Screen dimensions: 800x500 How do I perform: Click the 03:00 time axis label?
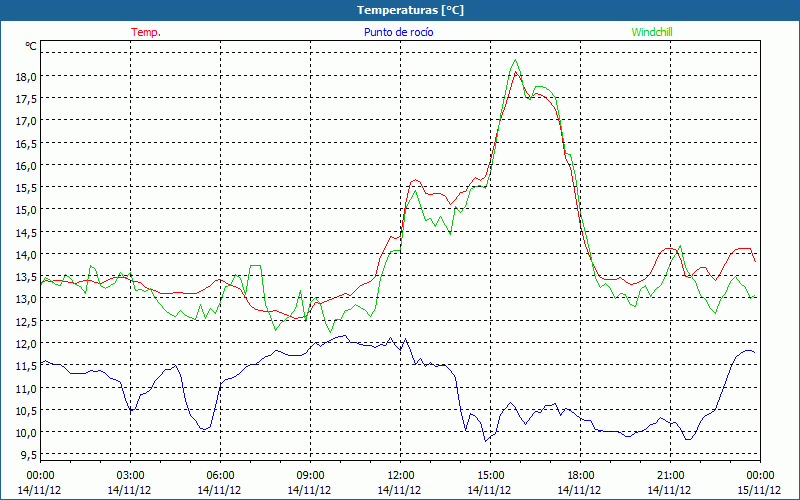[130, 476]
